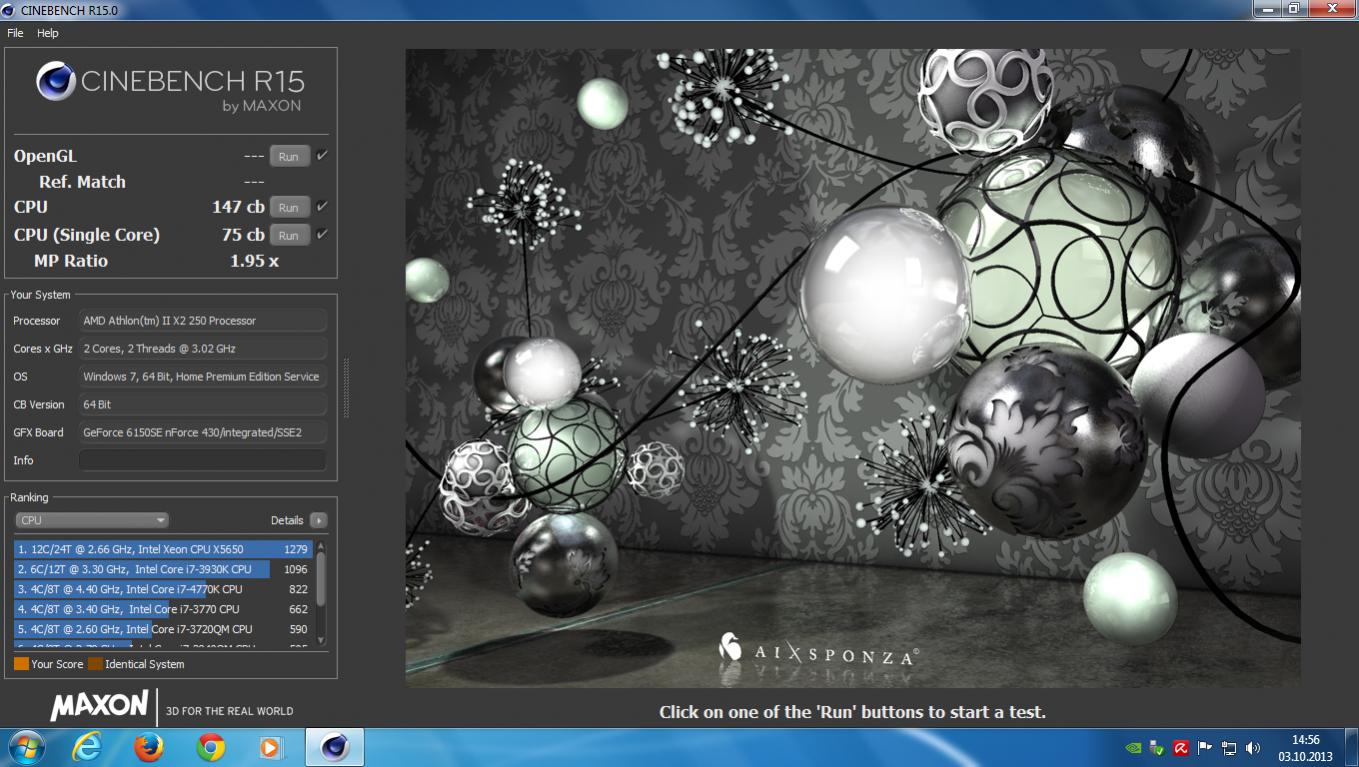Click the Identical System brown color swatch
This screenshot has width=1359, height=767.
[95, 664]
